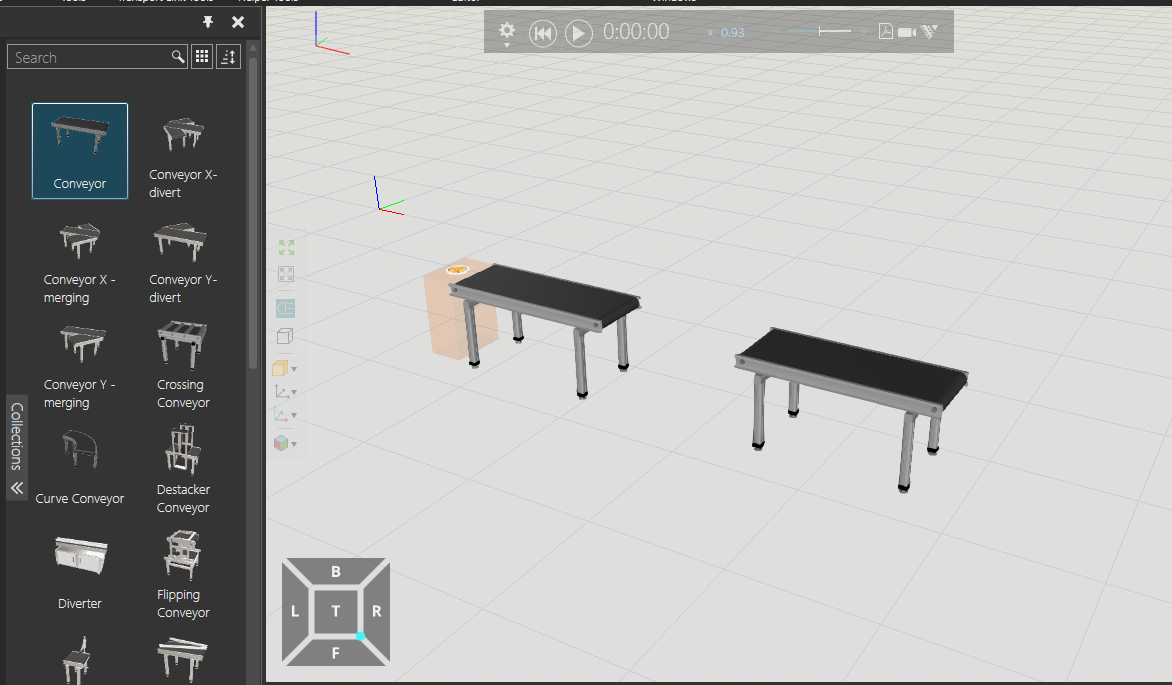
Task: Select Front view on navigation cube
Action: click(336, 652)
